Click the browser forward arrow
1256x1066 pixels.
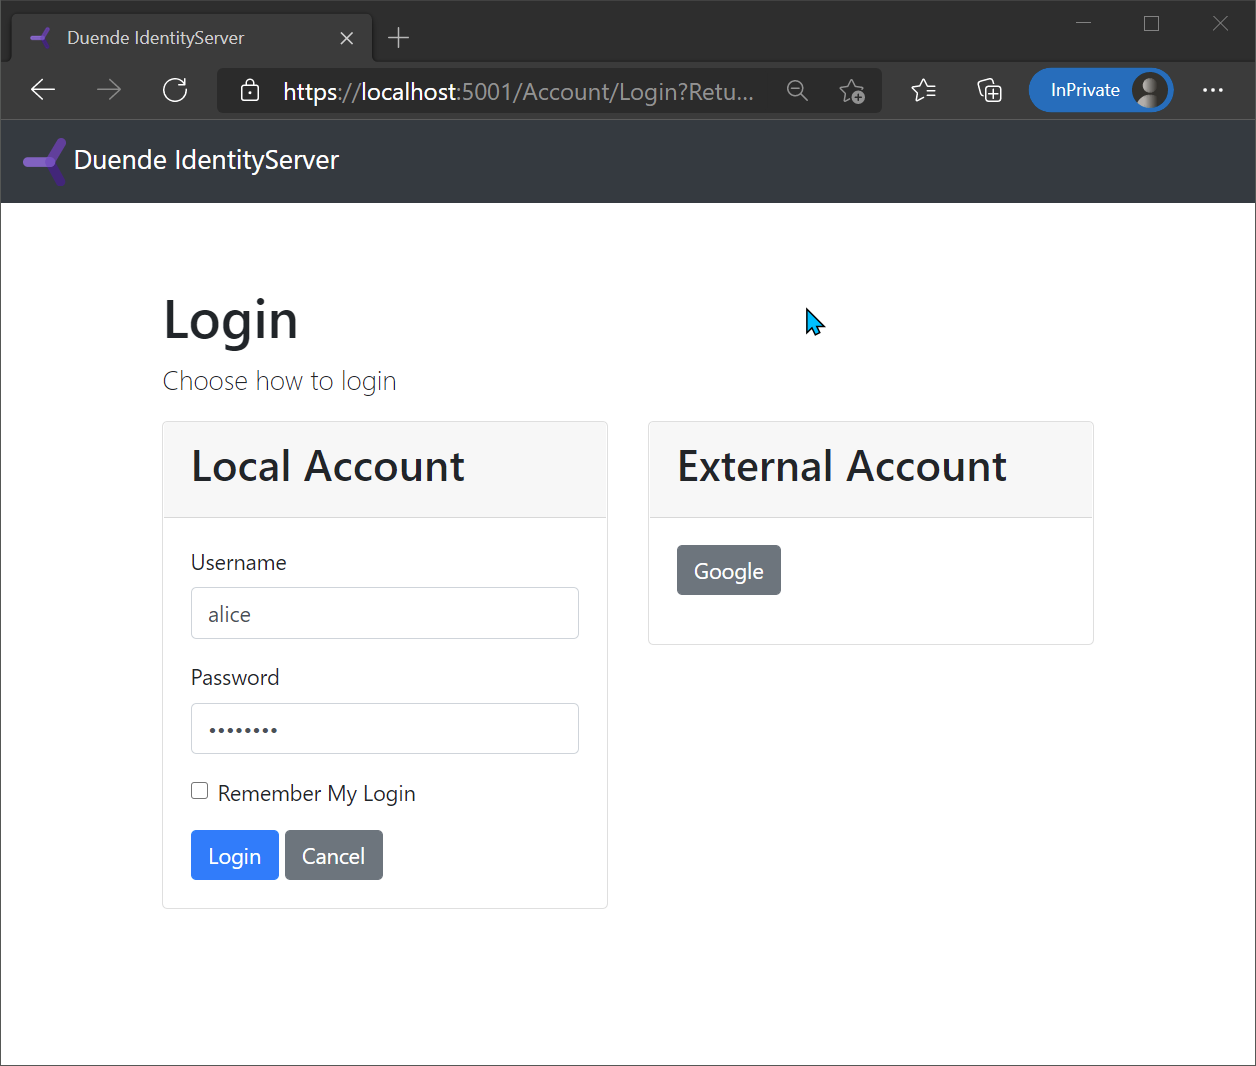tap(109, 90)
